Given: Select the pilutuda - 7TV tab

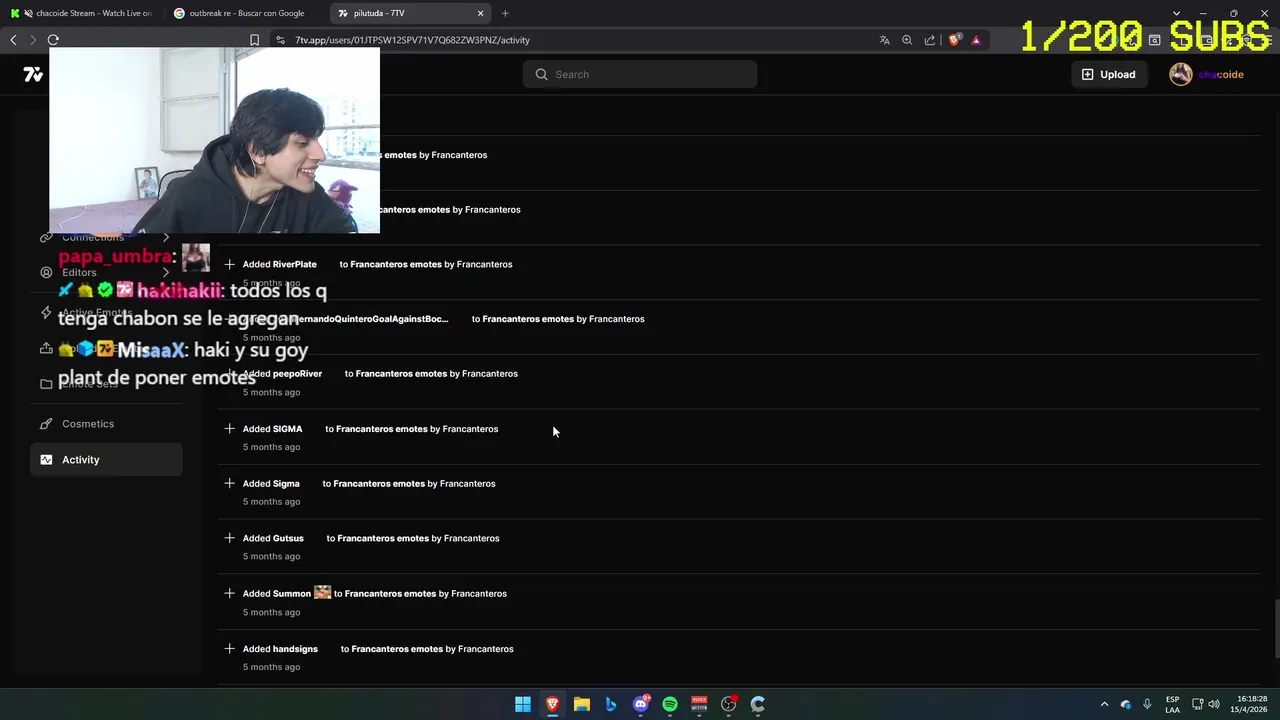Looking at the screenshot, I should click(410, 13).
